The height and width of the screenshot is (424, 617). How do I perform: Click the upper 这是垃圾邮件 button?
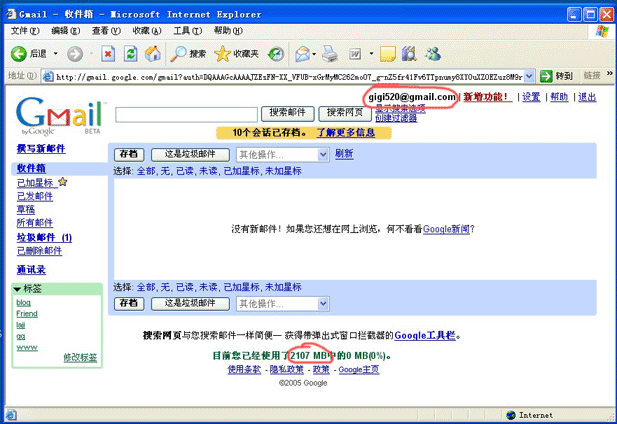[x=190, y=154]
